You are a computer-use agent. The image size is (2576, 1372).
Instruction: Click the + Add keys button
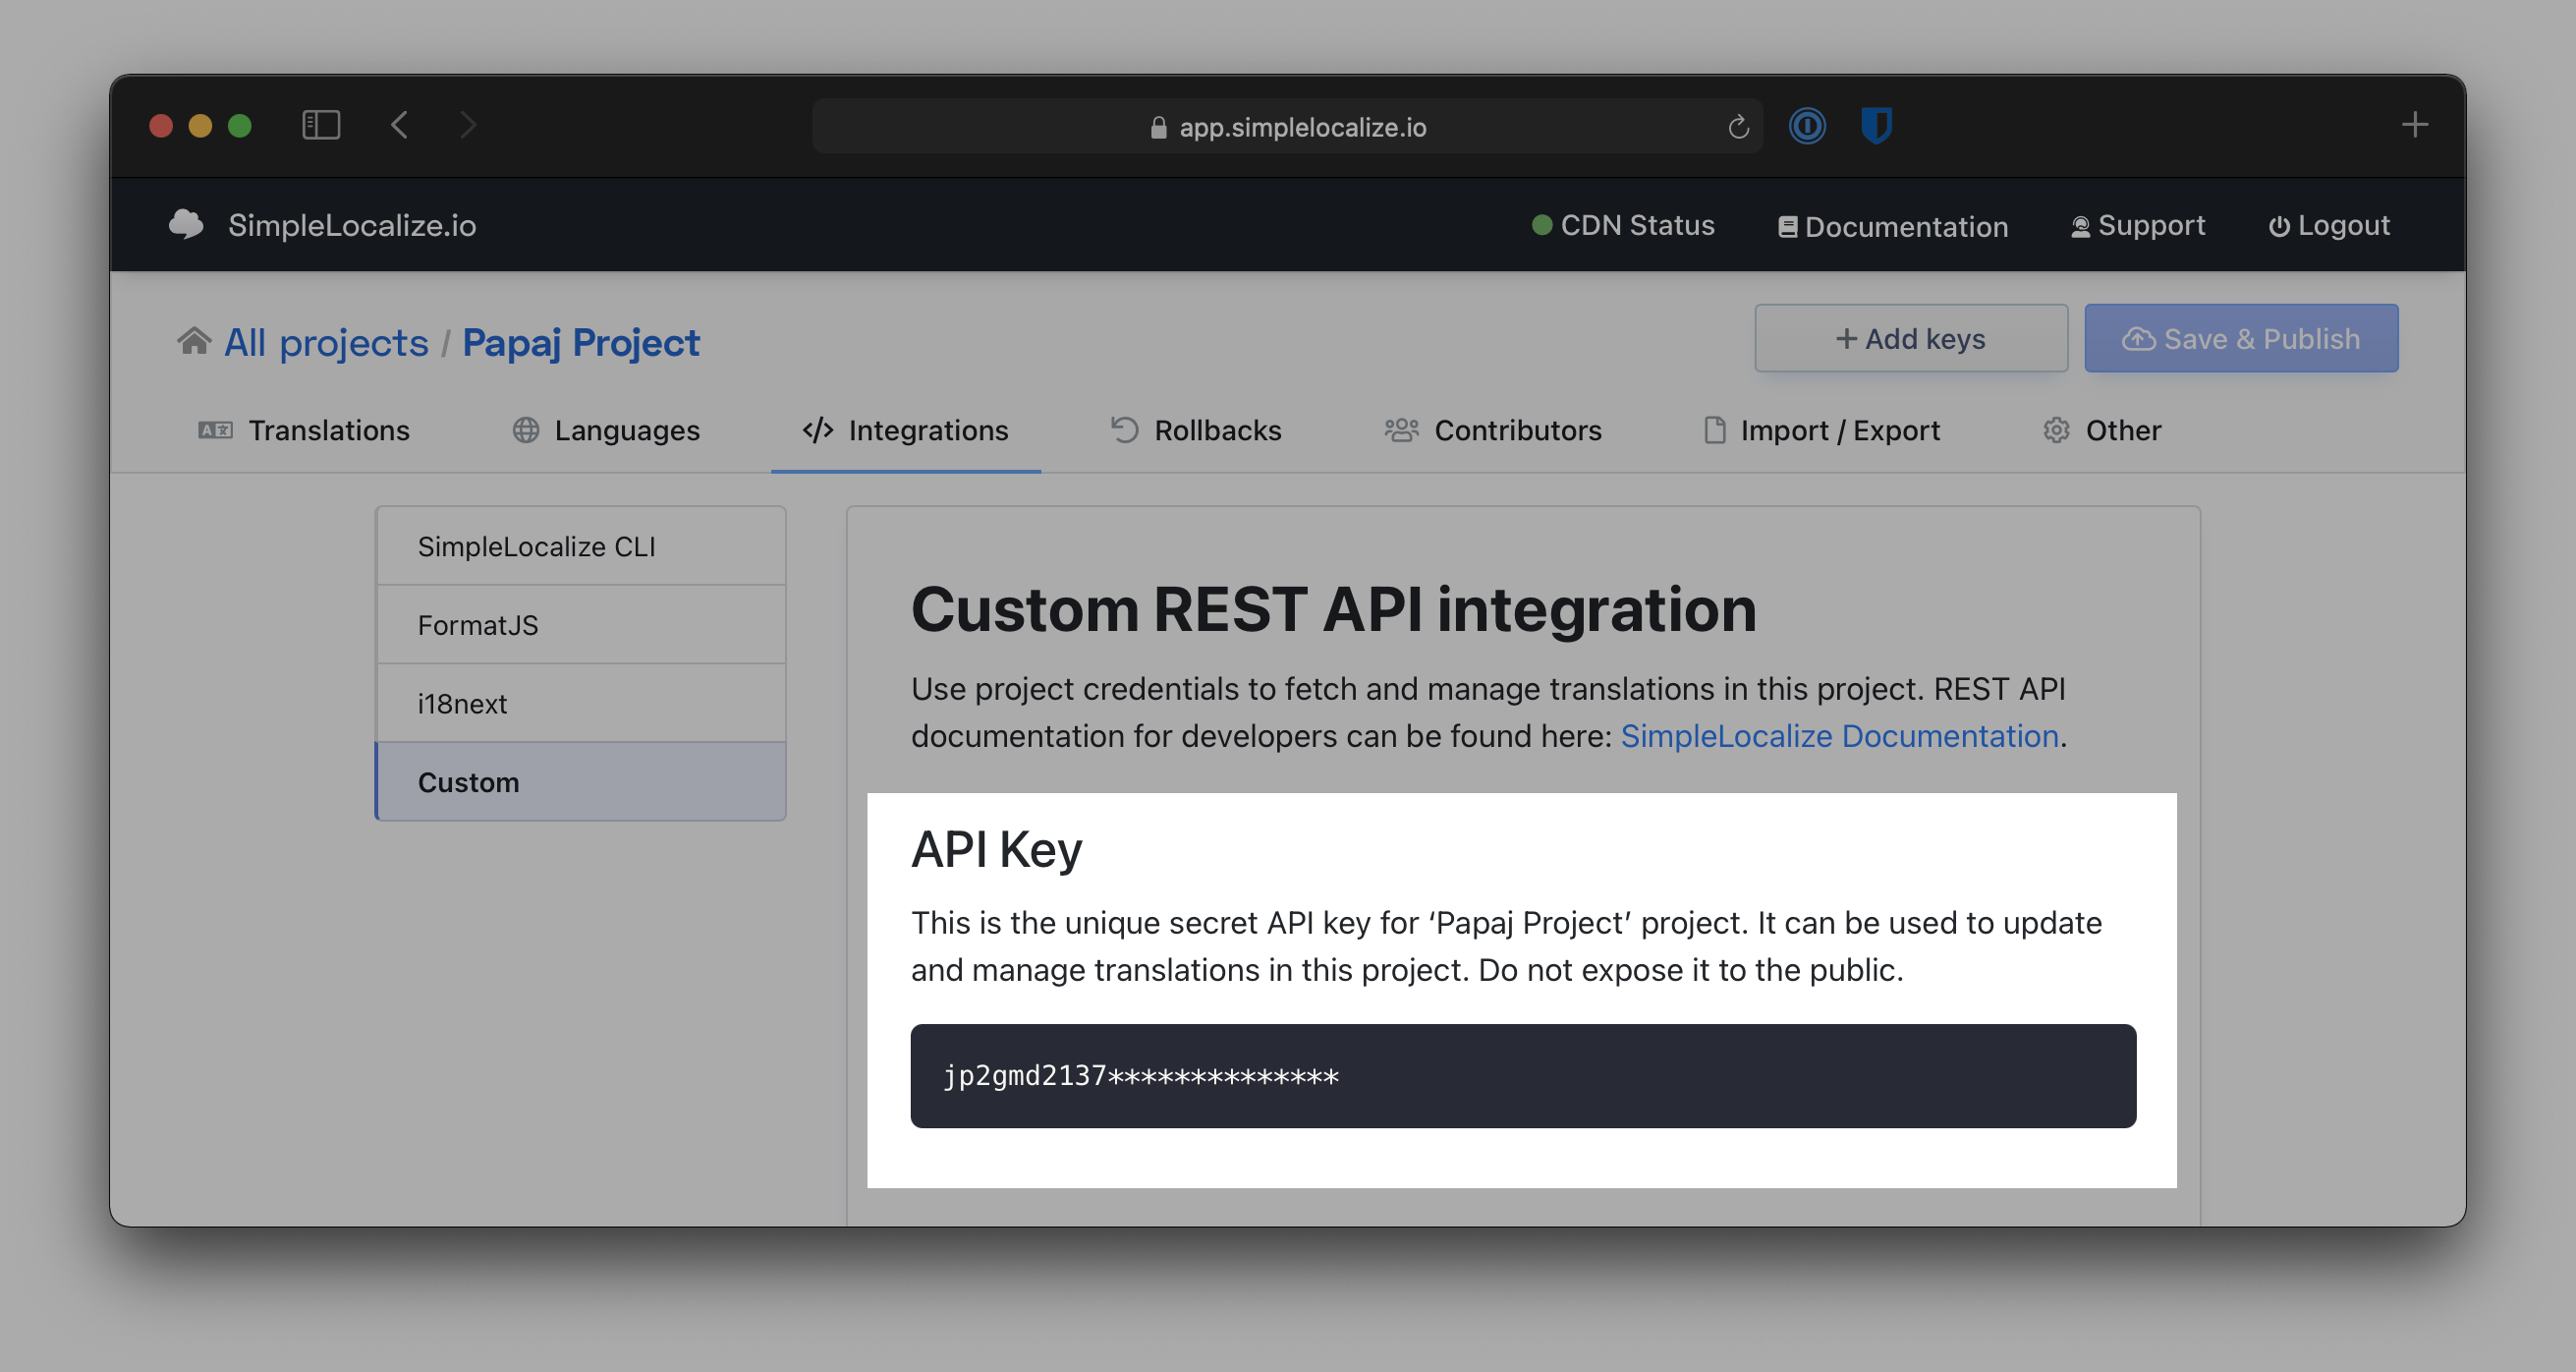pos(1908,337)
